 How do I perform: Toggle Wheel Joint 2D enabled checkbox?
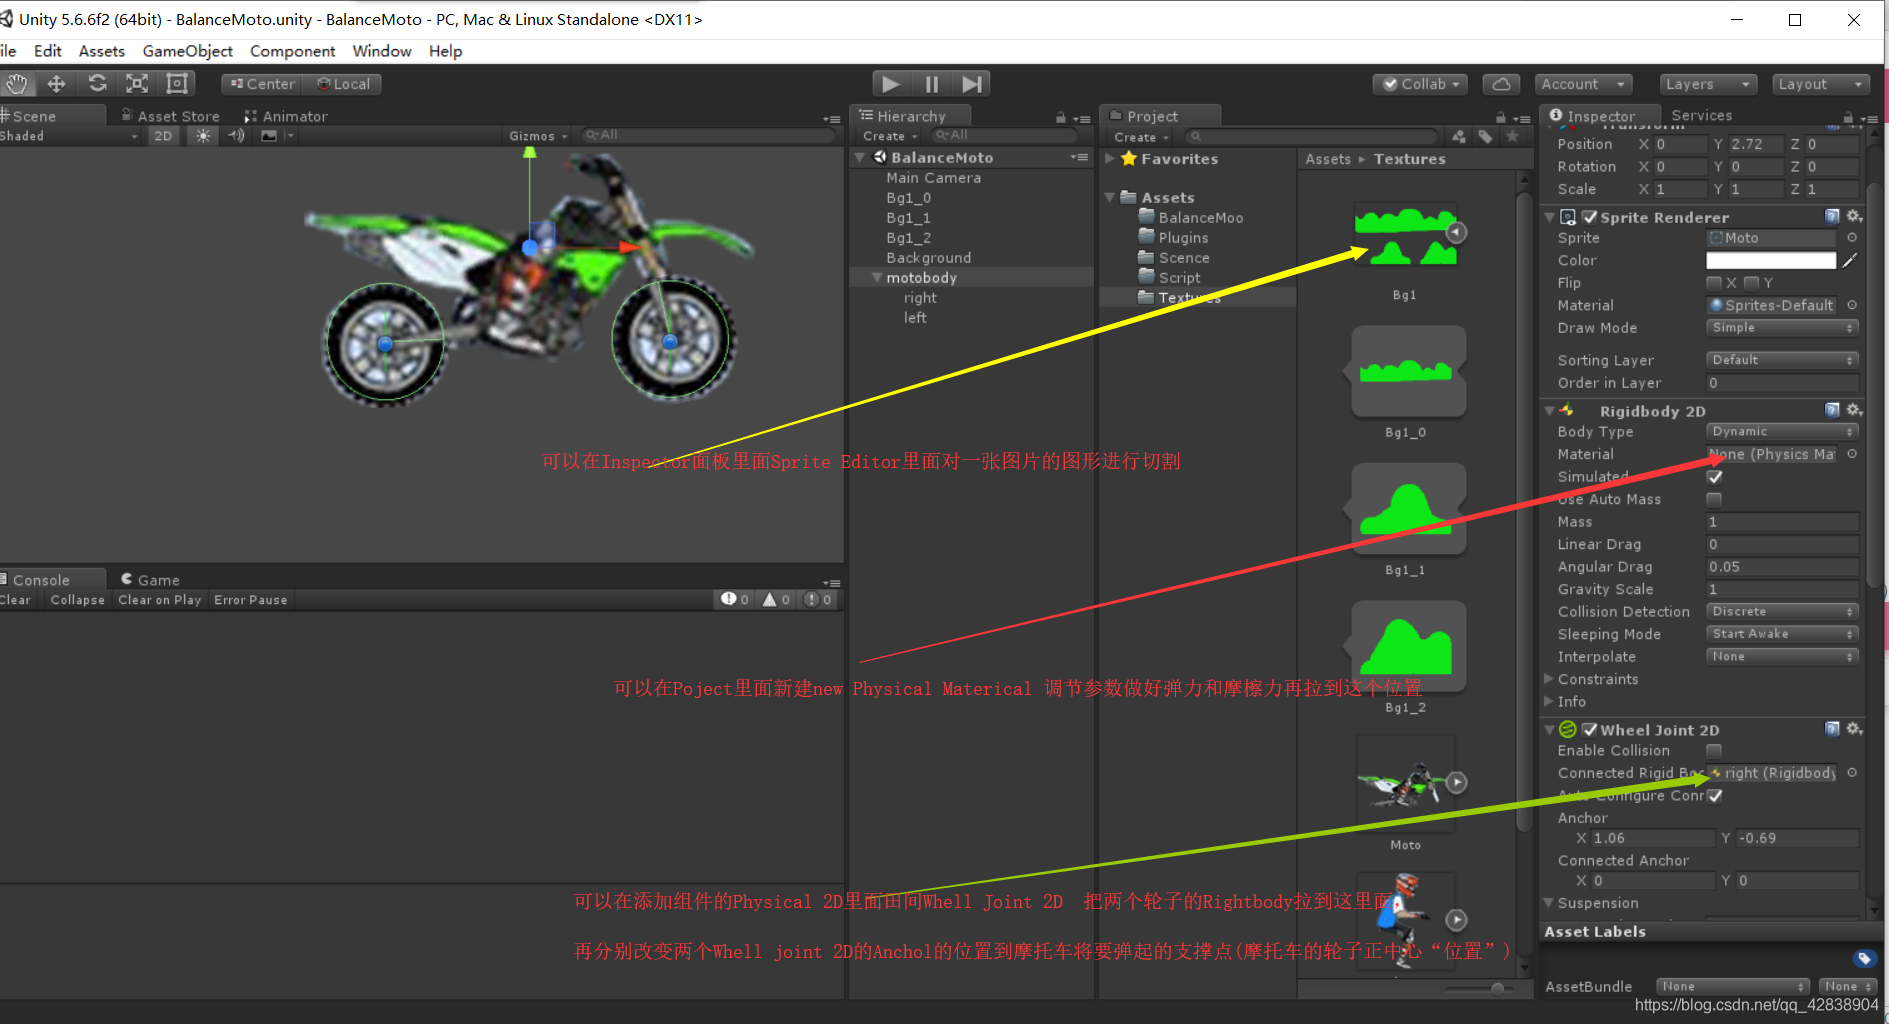(x=1590, y=730)
